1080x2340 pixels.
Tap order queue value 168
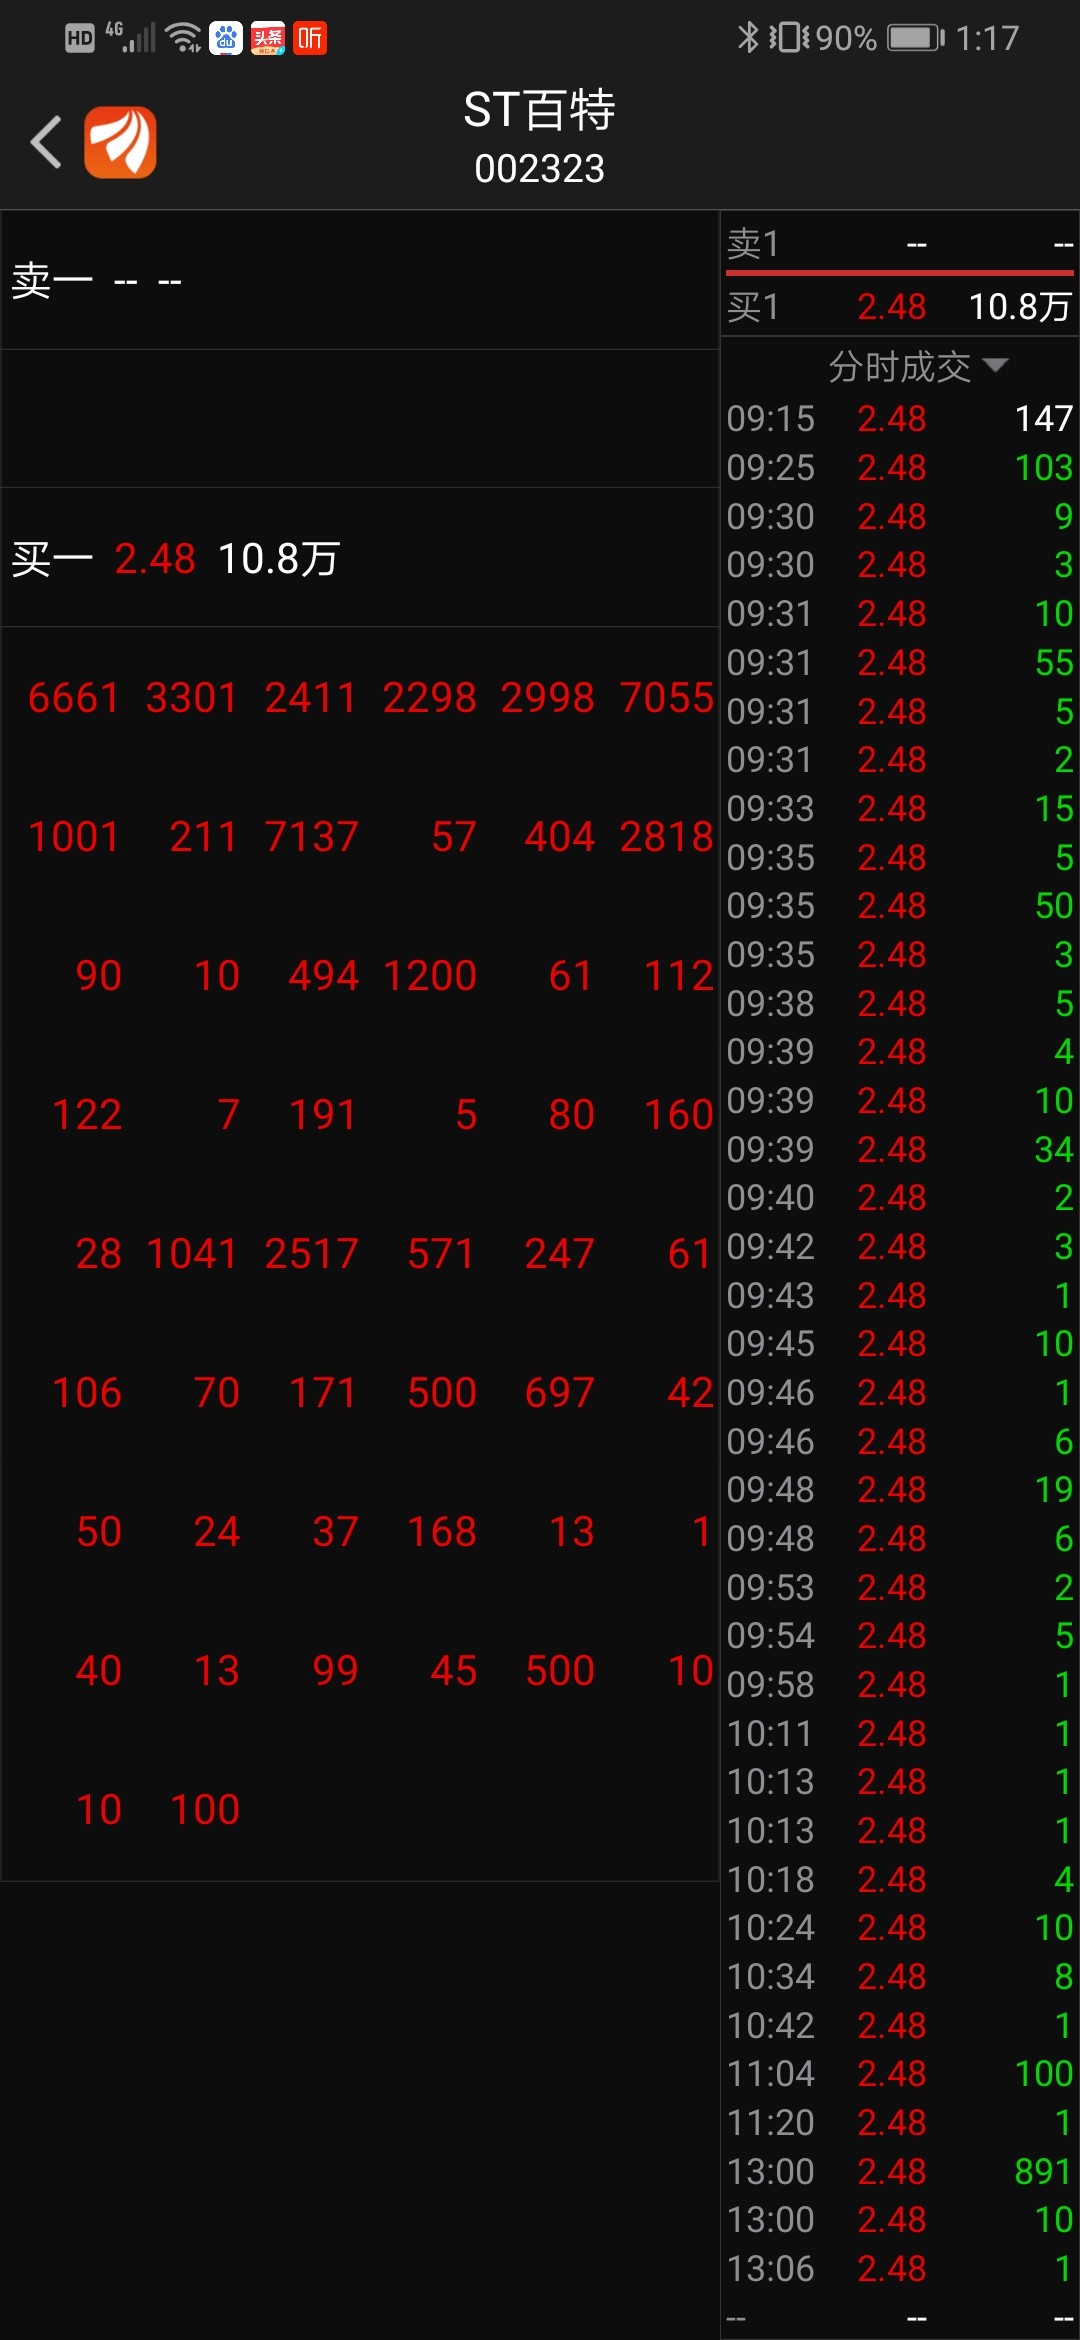click(x=441, y=1531)
